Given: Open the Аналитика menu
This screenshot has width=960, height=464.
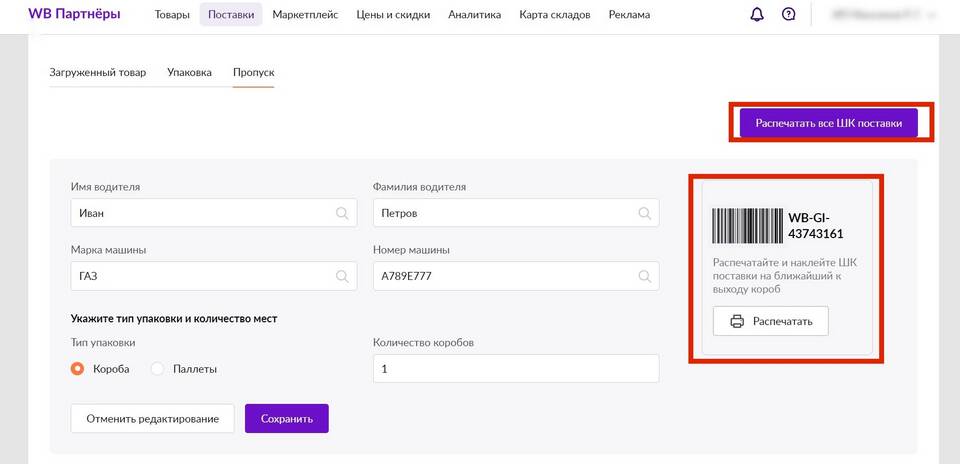Looking at the screenshot, I should [x=474, y=15].
